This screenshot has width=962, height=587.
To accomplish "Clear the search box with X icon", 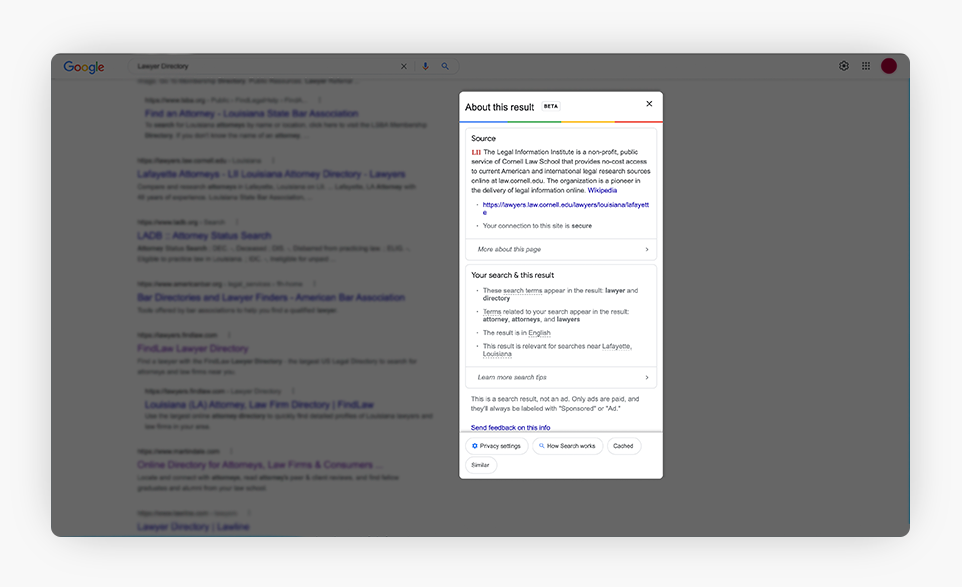I will (x=404, y=67).
